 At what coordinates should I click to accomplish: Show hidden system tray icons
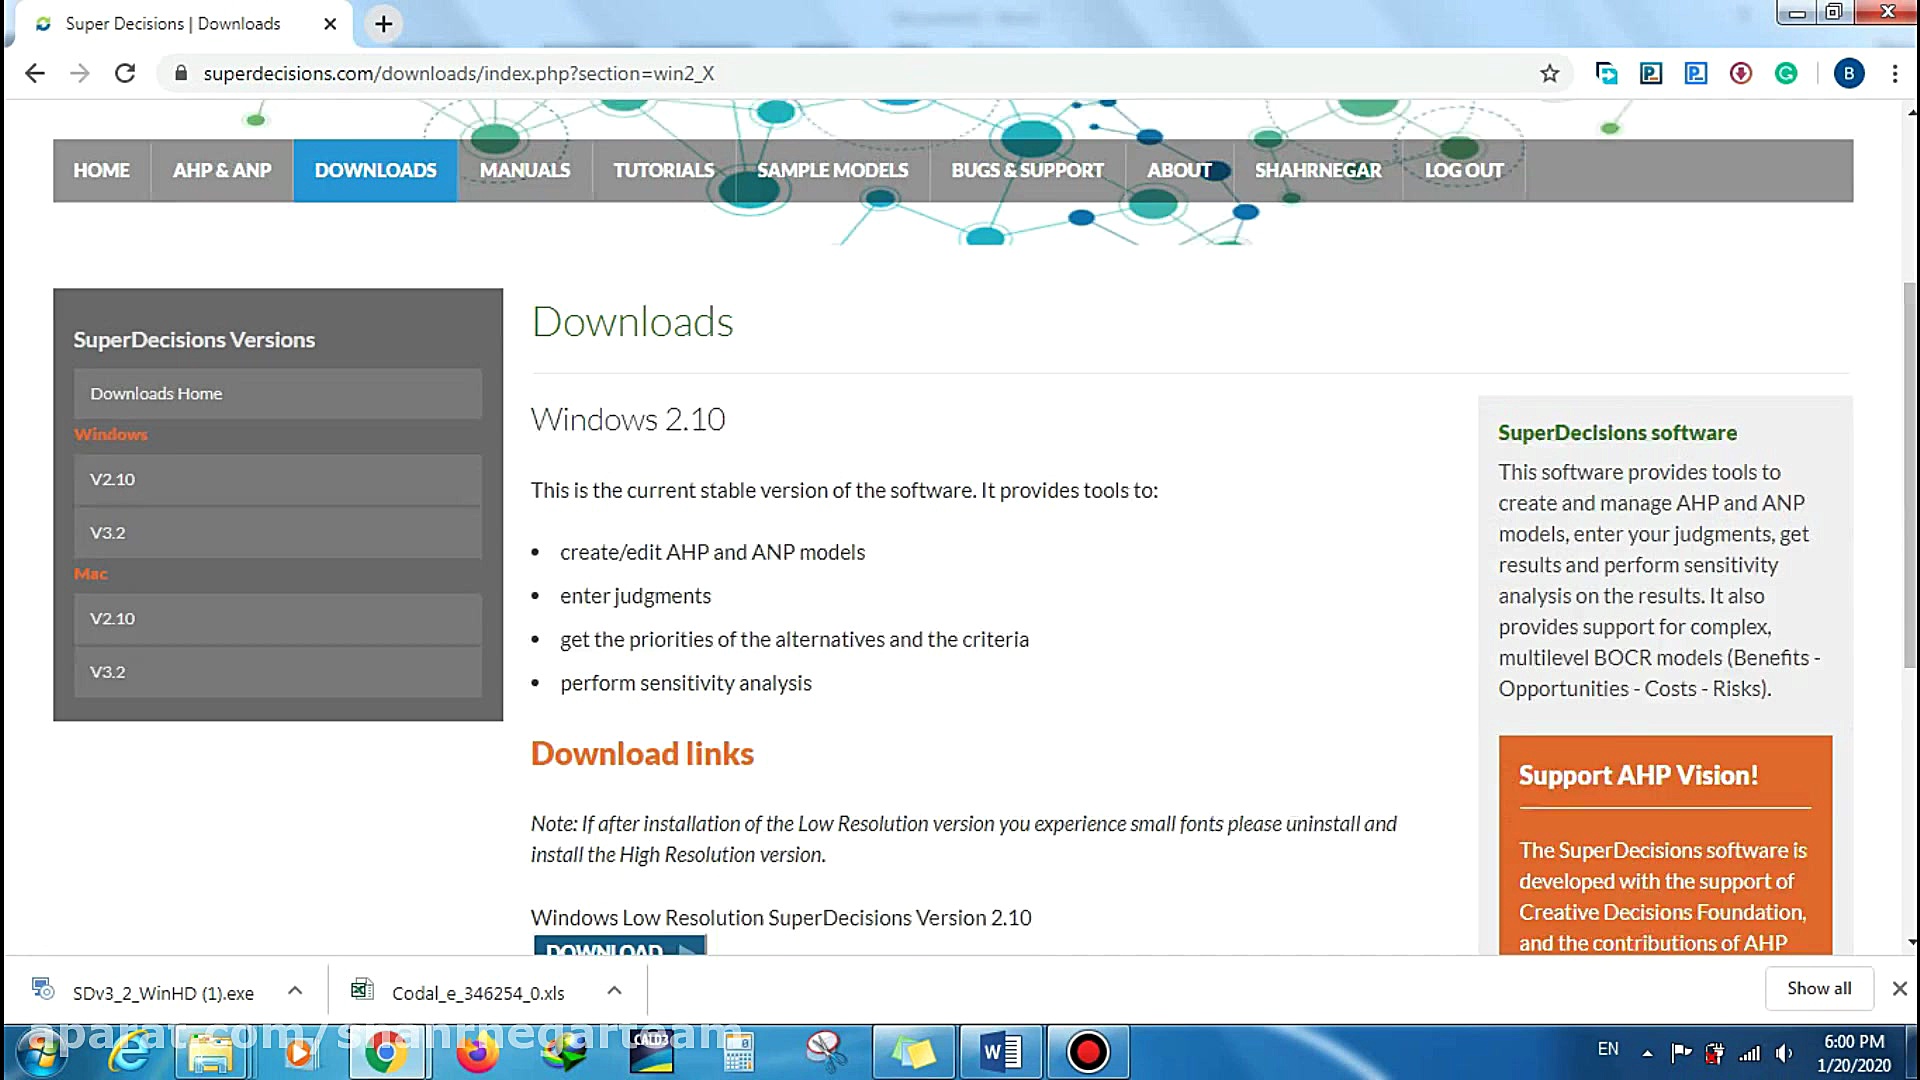1646,1052
